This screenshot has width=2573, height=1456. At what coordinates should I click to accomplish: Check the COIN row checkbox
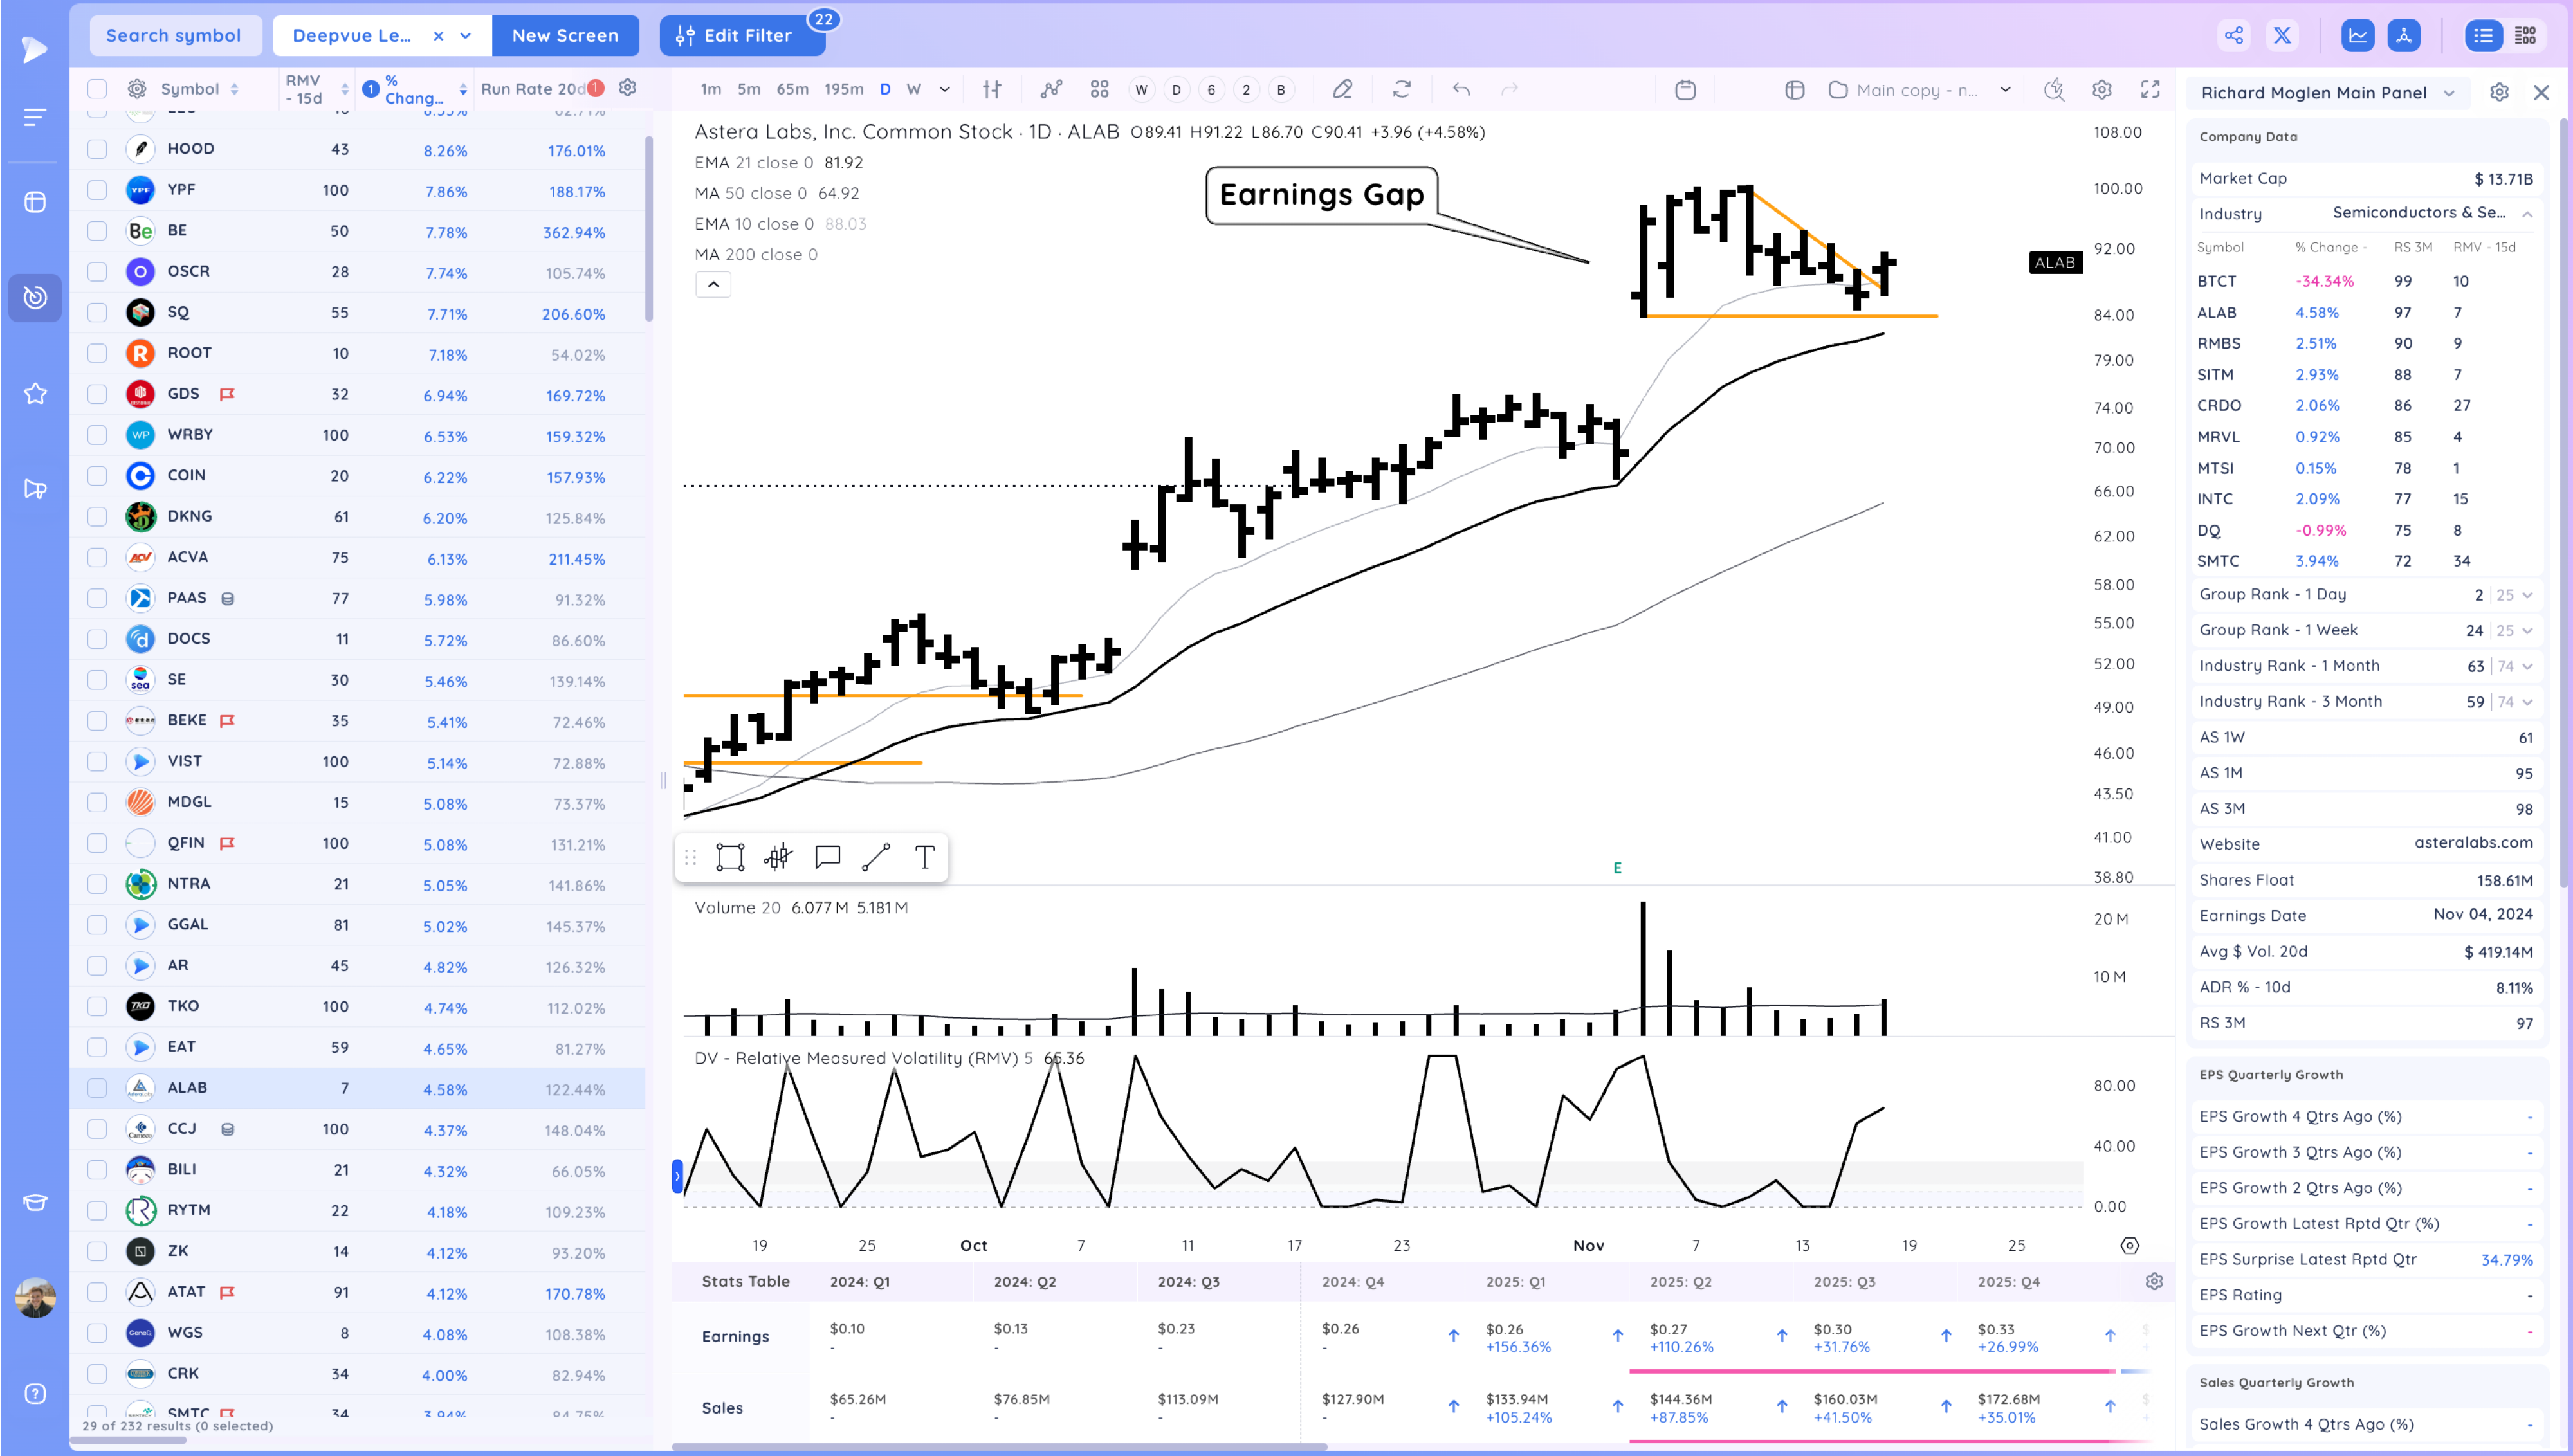click(97, 476)
